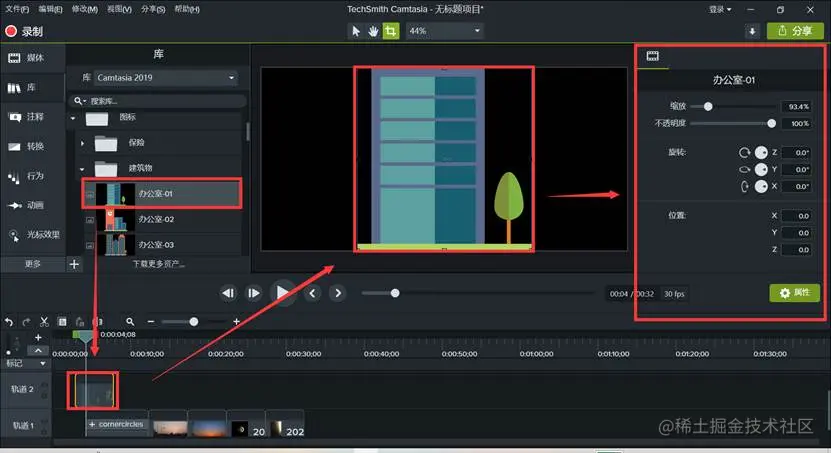Expand the 保险 folder
The image size is (831, 453).
pos(82,143)
